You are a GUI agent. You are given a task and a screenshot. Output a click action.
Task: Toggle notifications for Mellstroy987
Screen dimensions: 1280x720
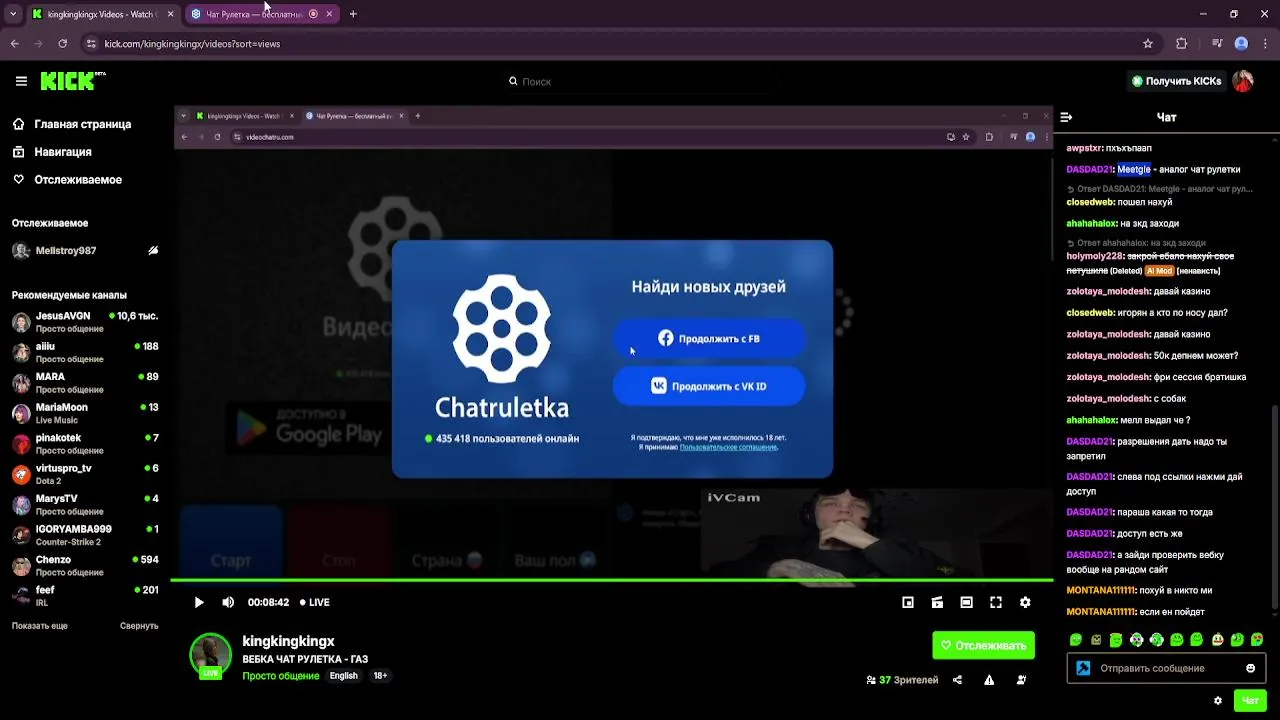[153, 251]
